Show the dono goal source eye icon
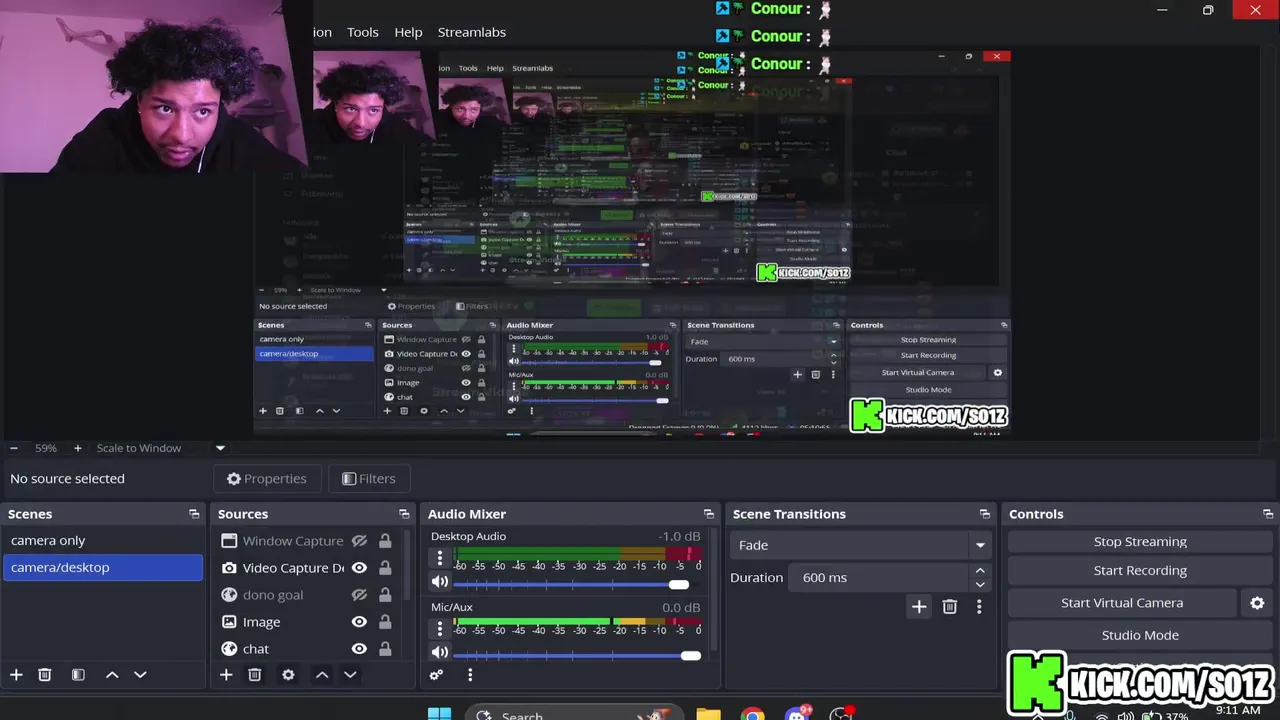Screen dimensions: 1280x720 pyautogui.click(x=359, y=595)
